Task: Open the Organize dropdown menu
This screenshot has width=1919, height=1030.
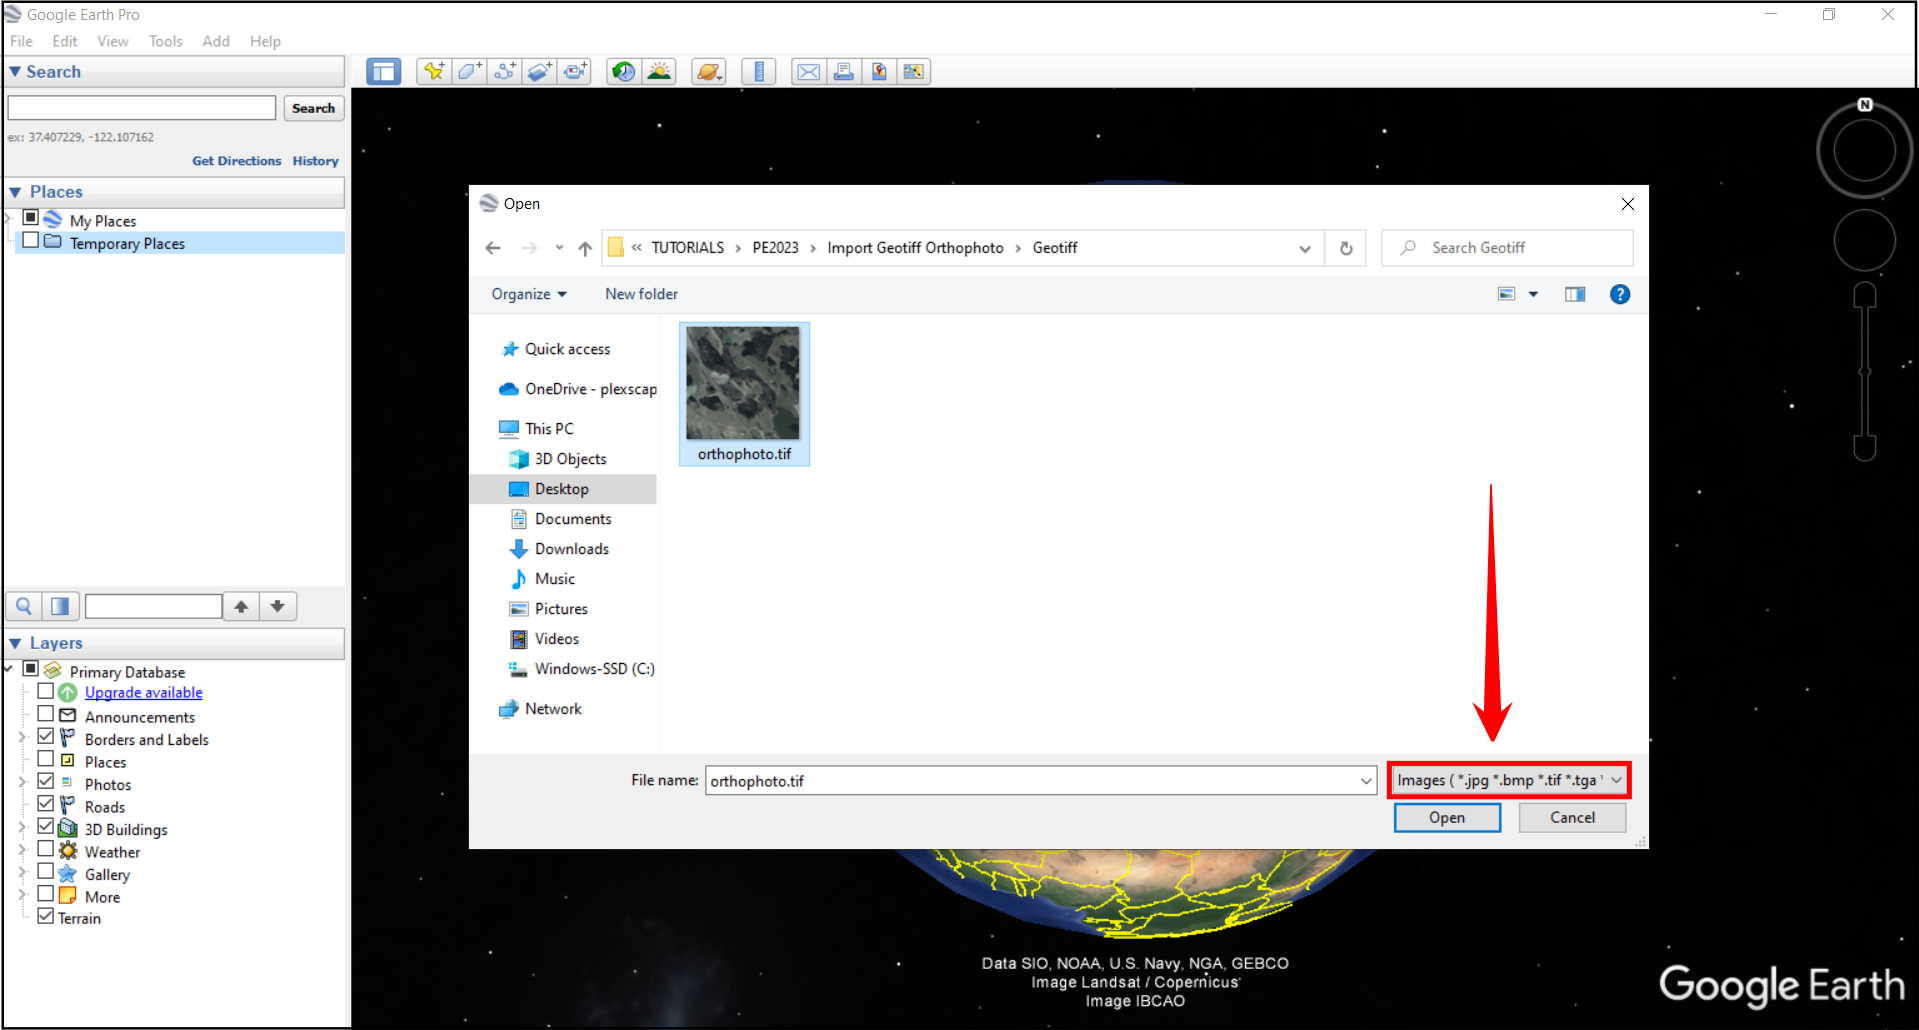Action: pos(529,294)
